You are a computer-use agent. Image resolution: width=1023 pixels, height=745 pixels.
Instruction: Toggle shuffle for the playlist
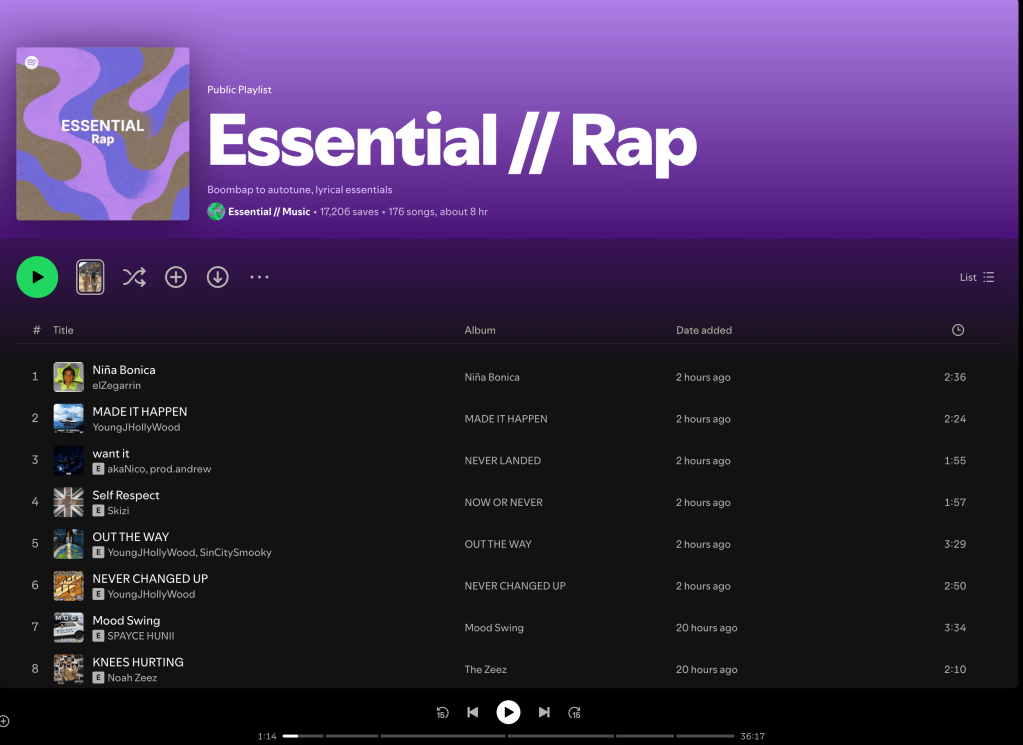click(134, 277)
